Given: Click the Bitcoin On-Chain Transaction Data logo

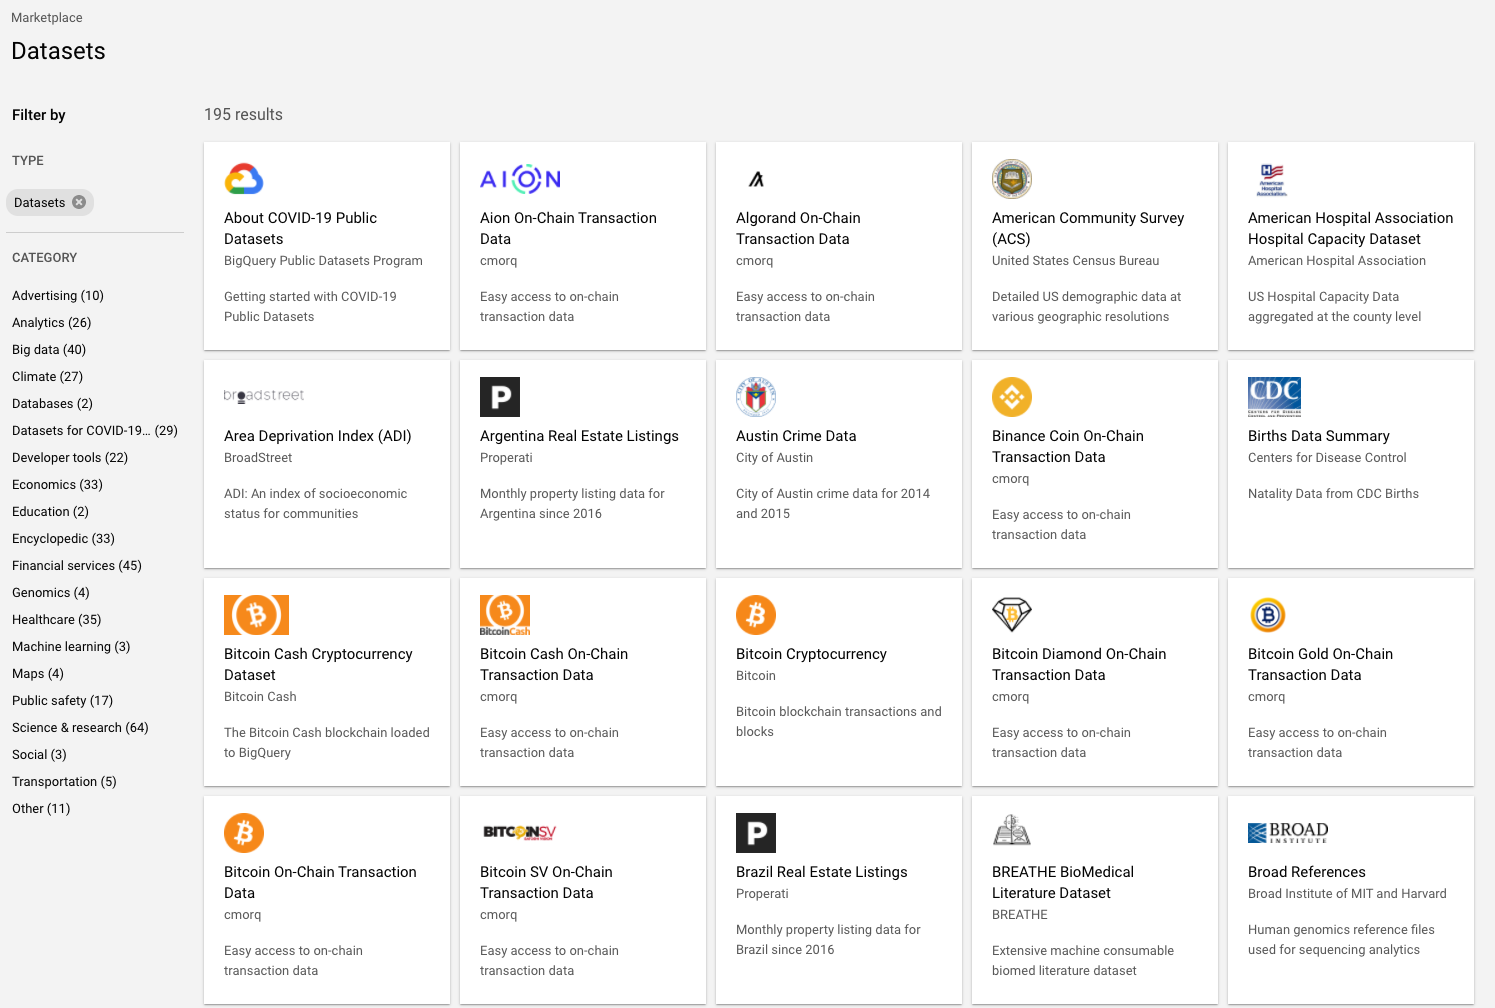Looking at the screenshot, I should pos(244,833).
